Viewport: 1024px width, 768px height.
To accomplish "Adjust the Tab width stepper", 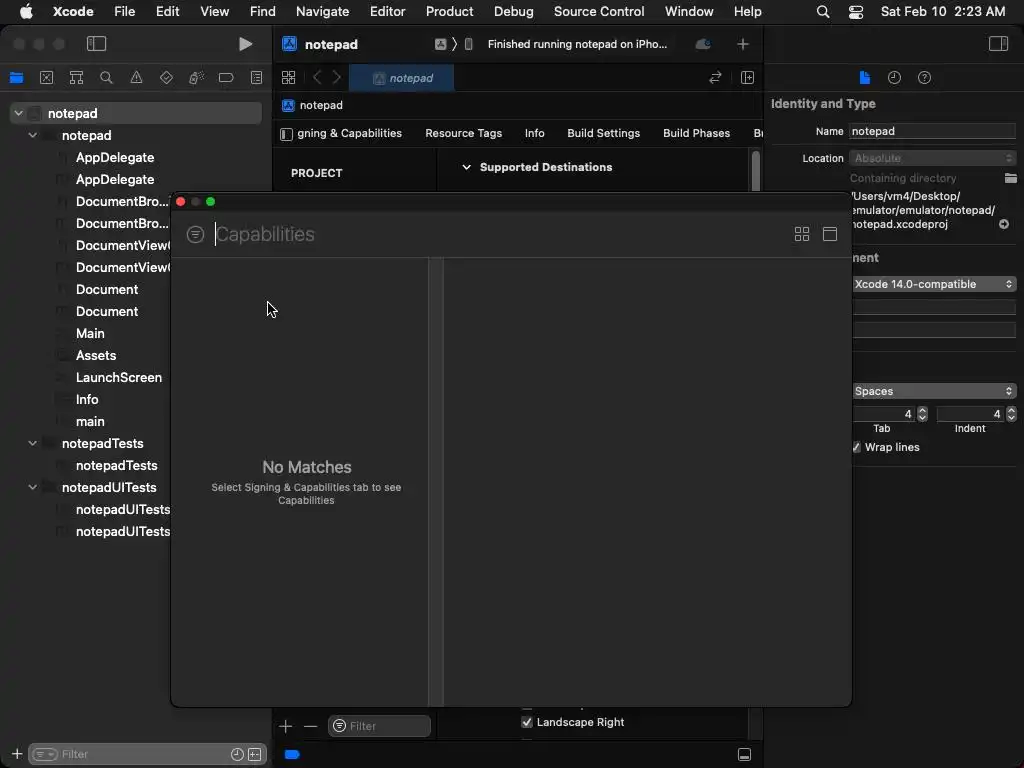I will pos(922,414).
